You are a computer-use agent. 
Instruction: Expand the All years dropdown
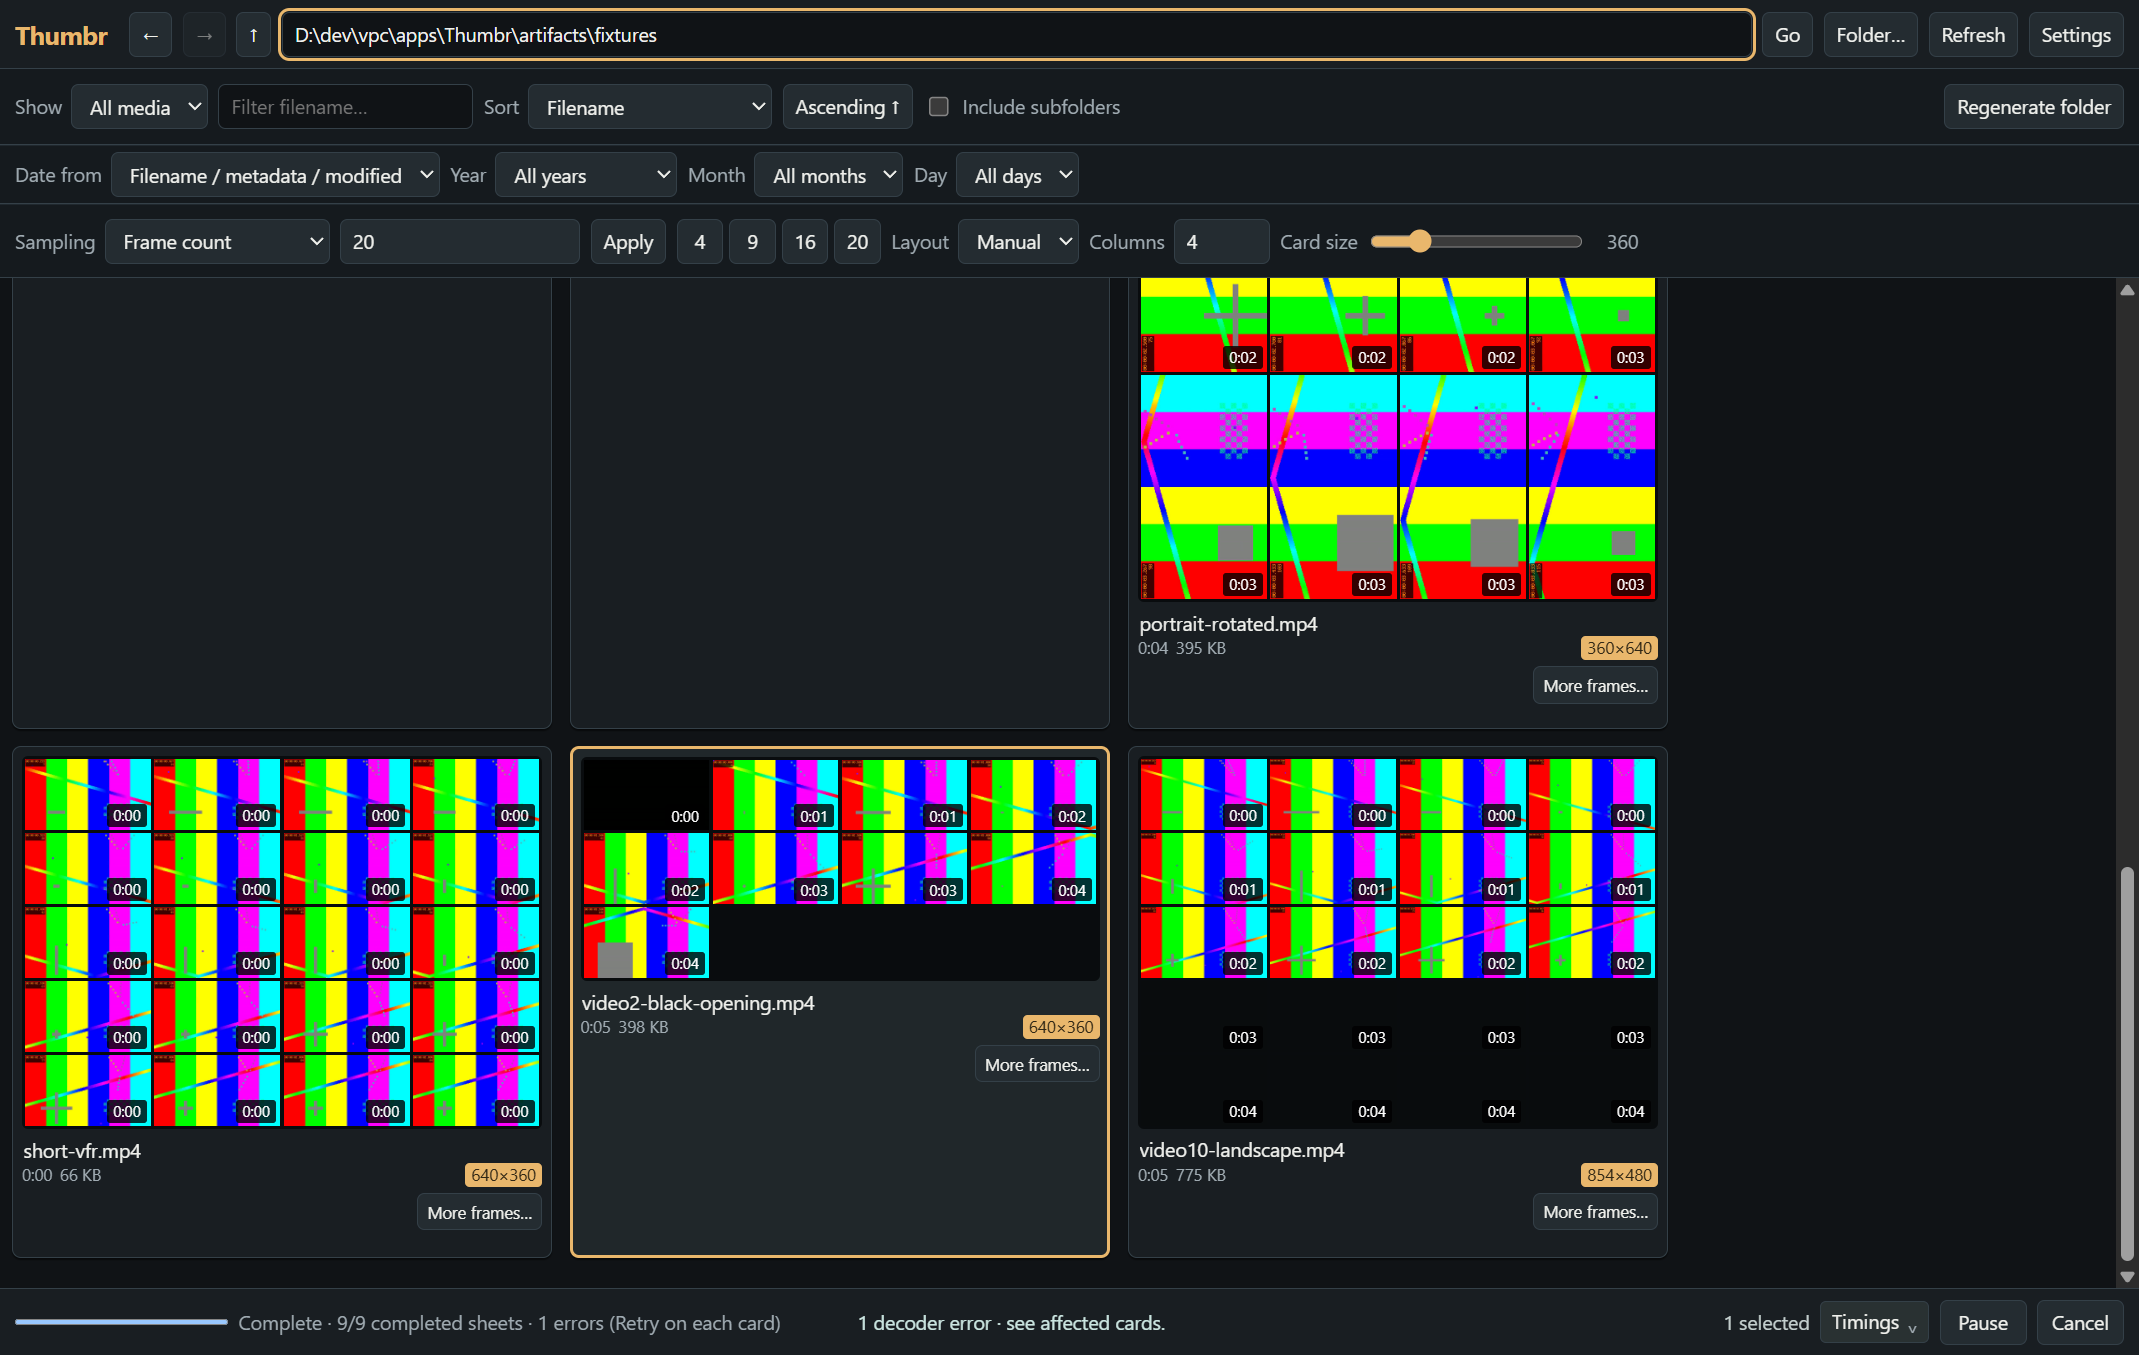(x=586, y=175)
